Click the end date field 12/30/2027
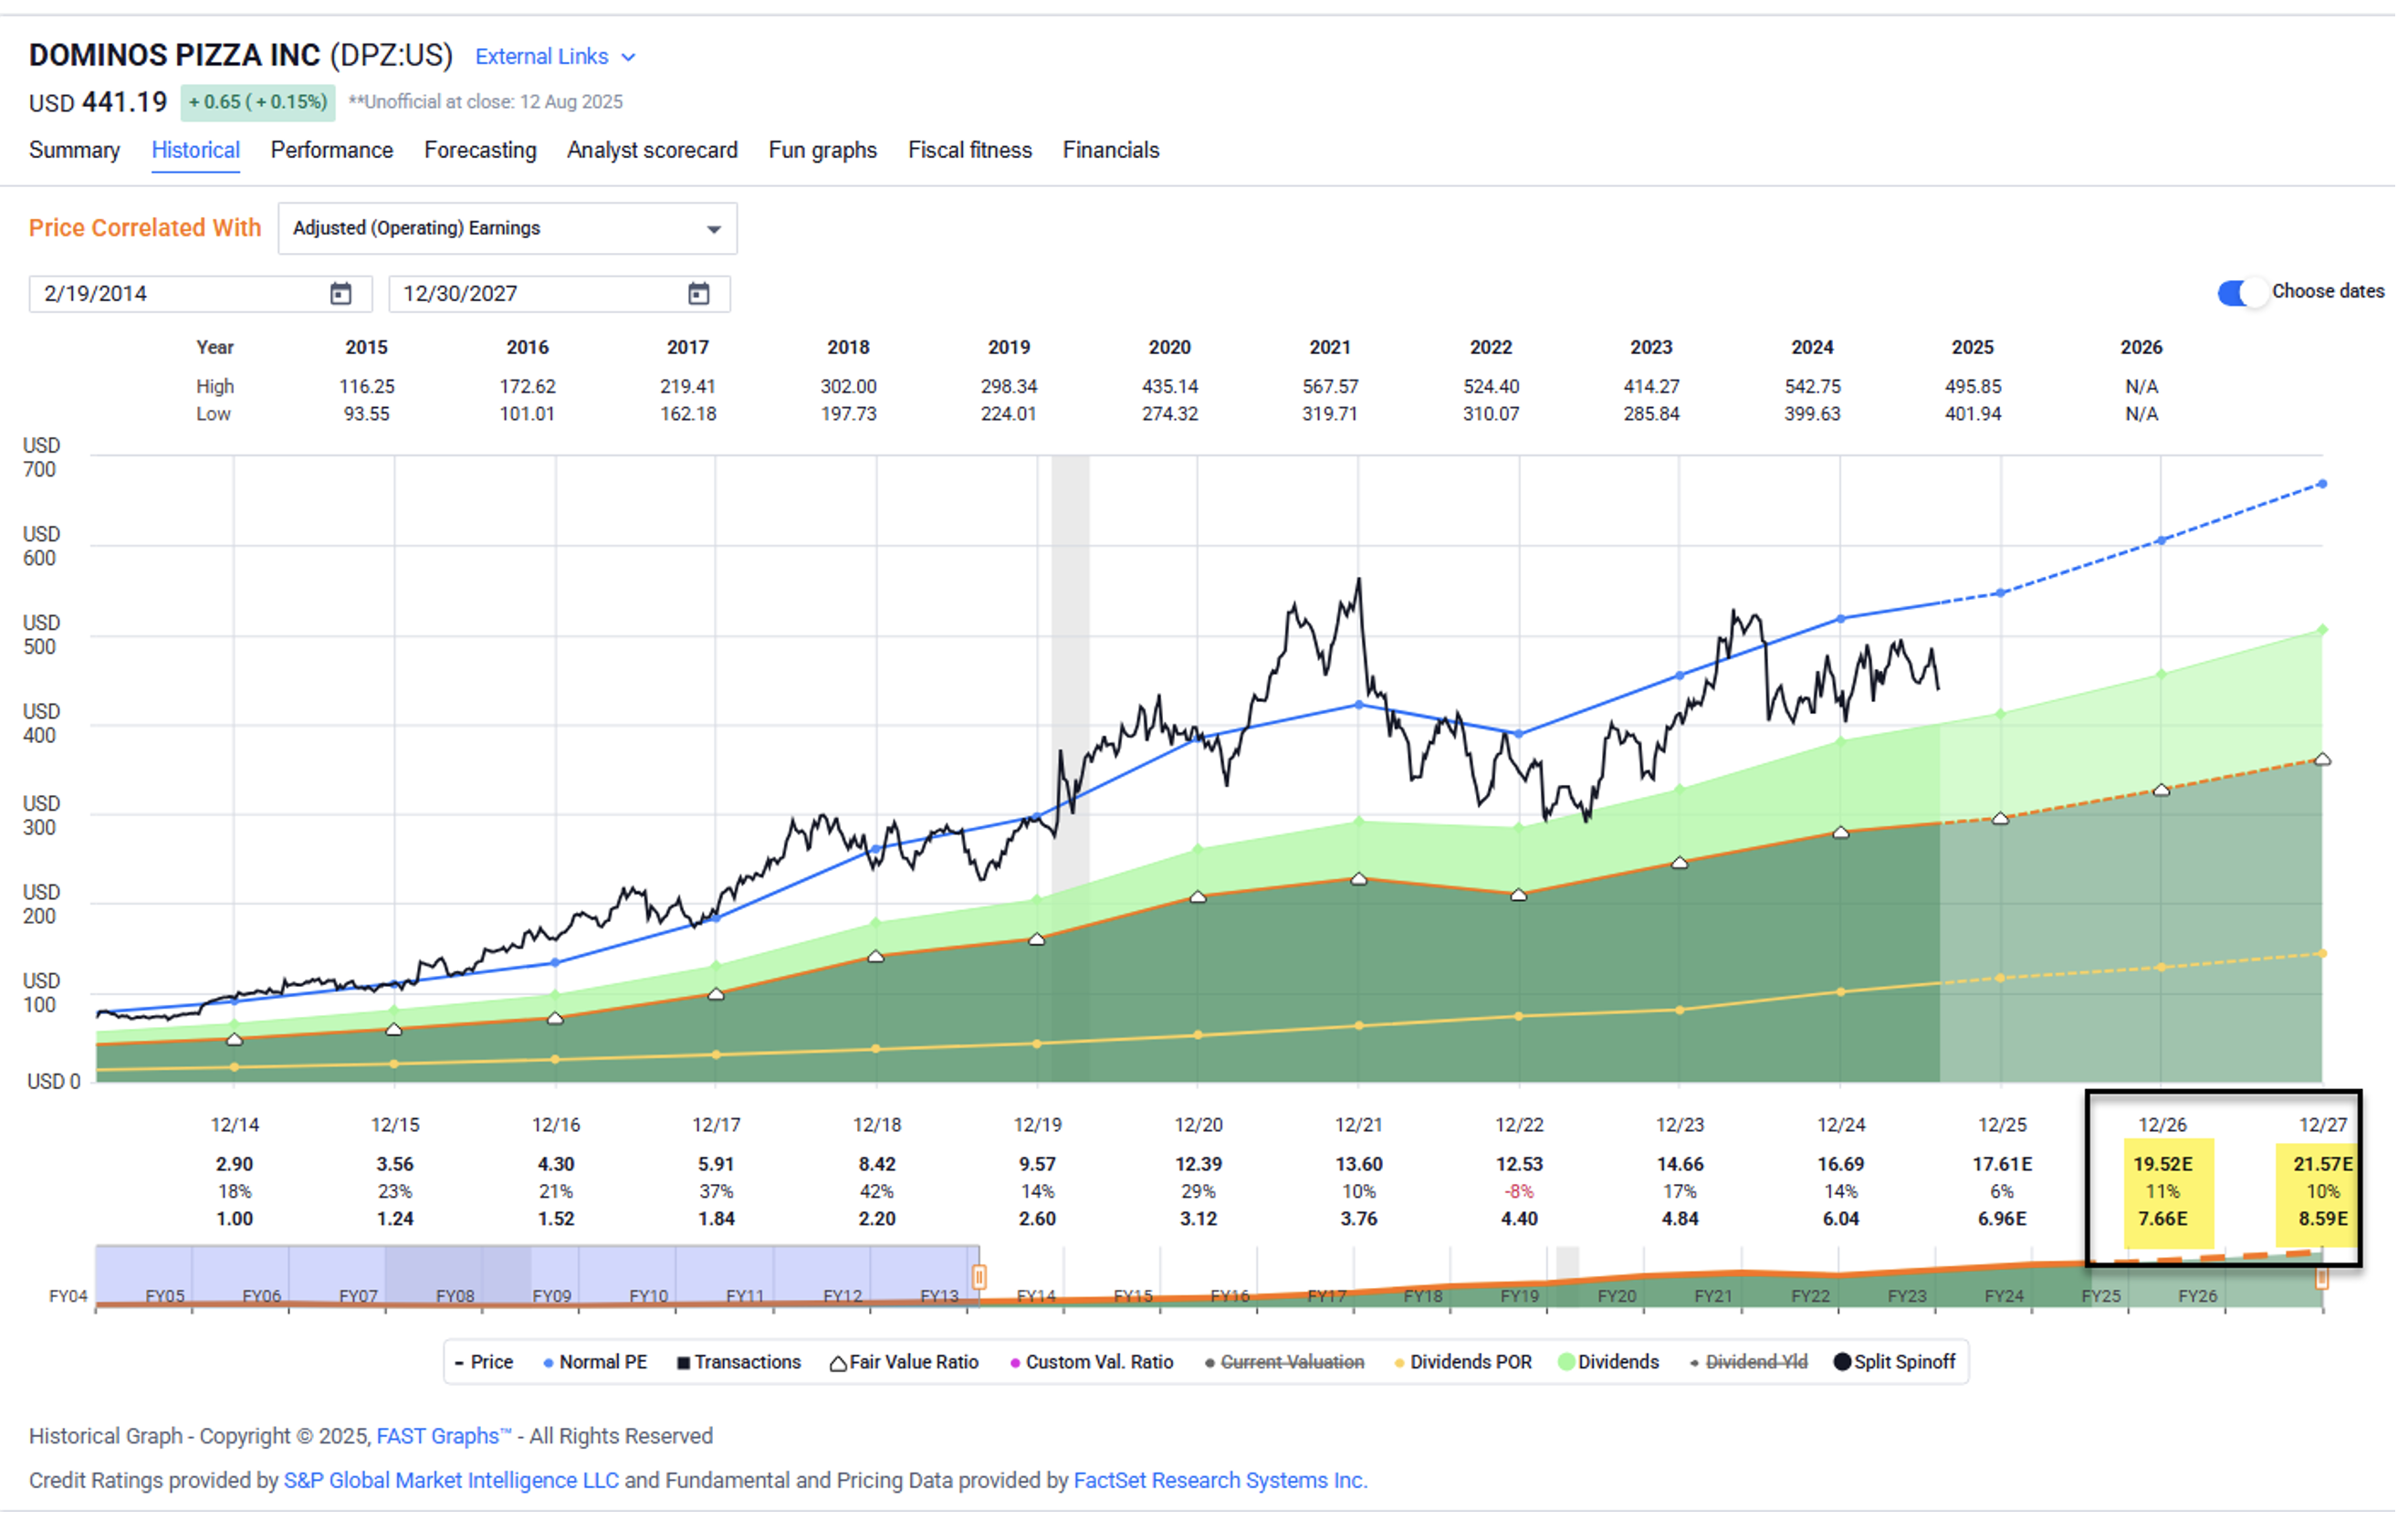2408x1530 pixels. point(559,294)
